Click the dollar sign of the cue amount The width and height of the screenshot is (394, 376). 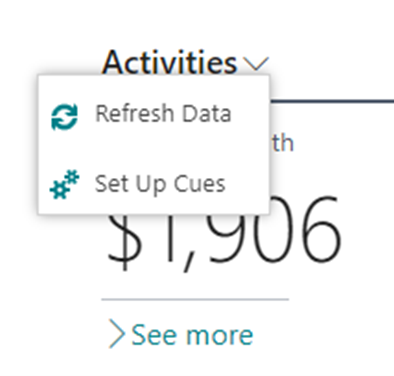tap(125, 238)
